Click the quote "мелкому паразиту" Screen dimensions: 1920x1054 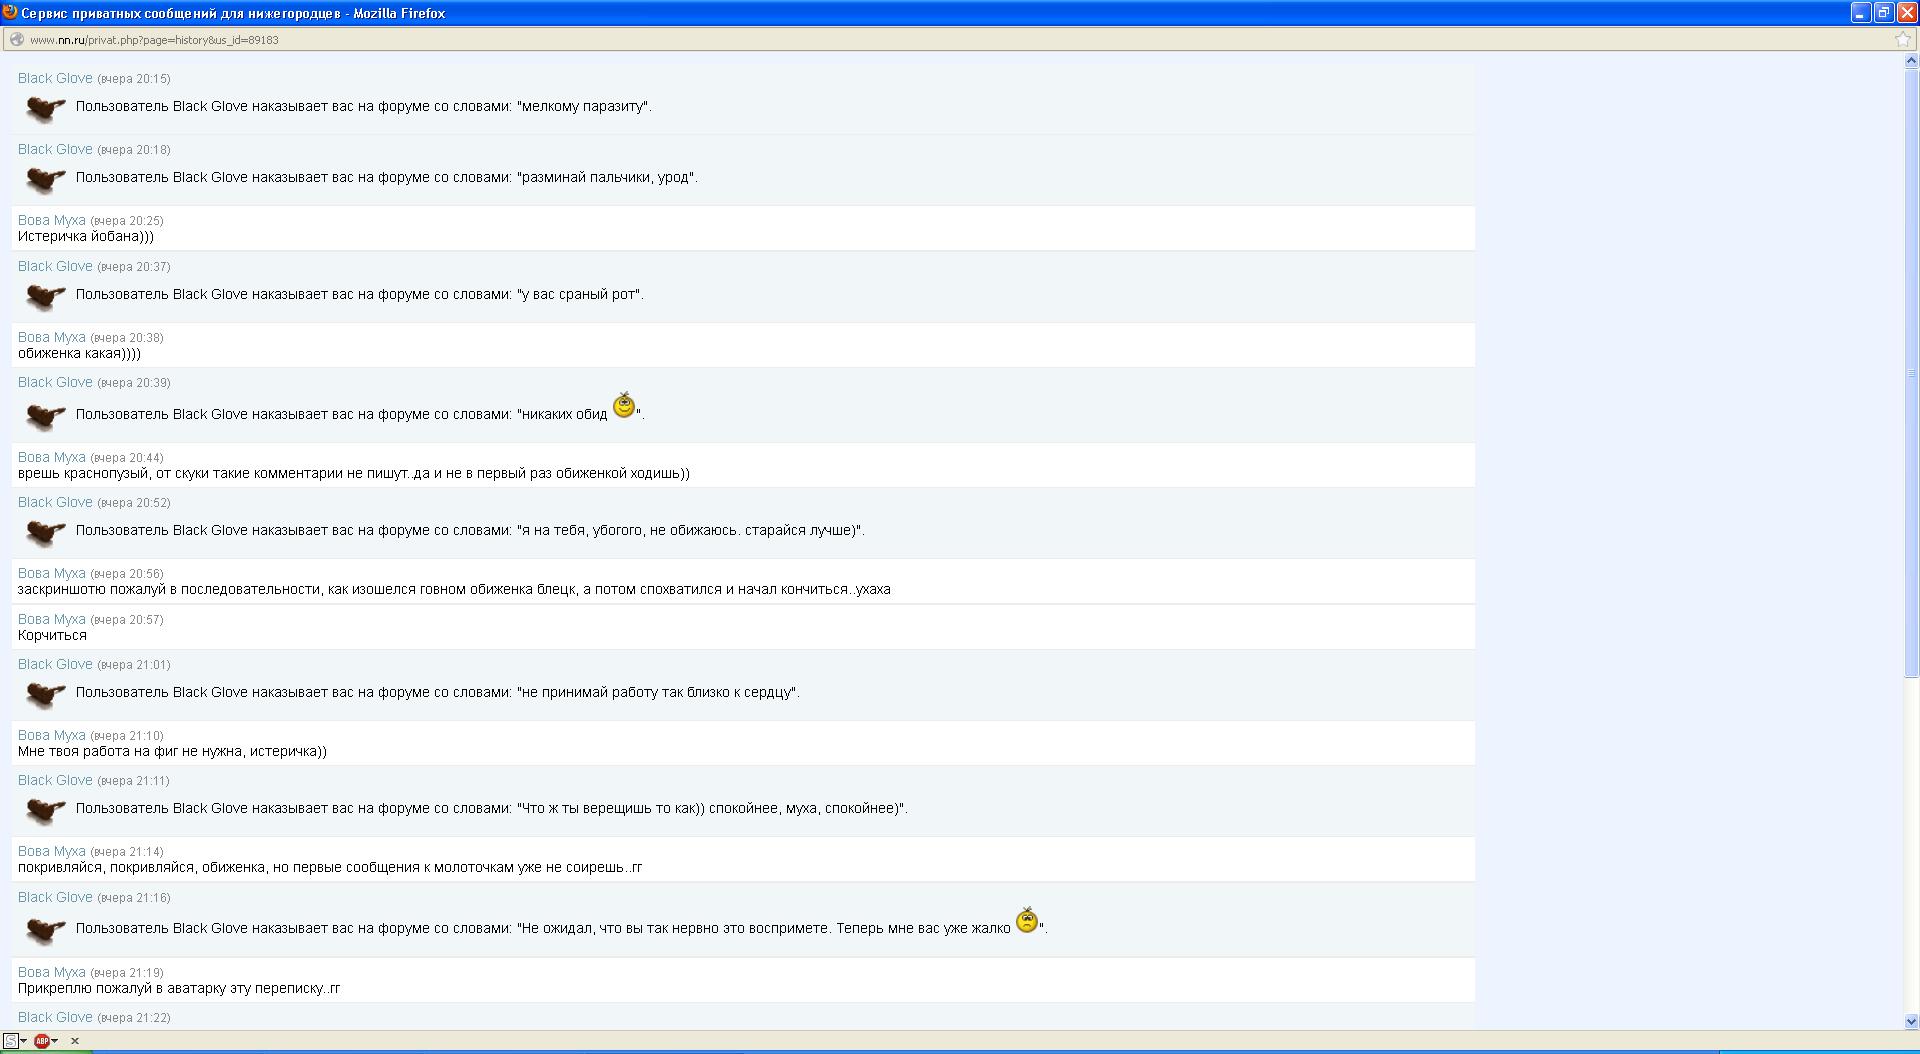coord(584,106)
